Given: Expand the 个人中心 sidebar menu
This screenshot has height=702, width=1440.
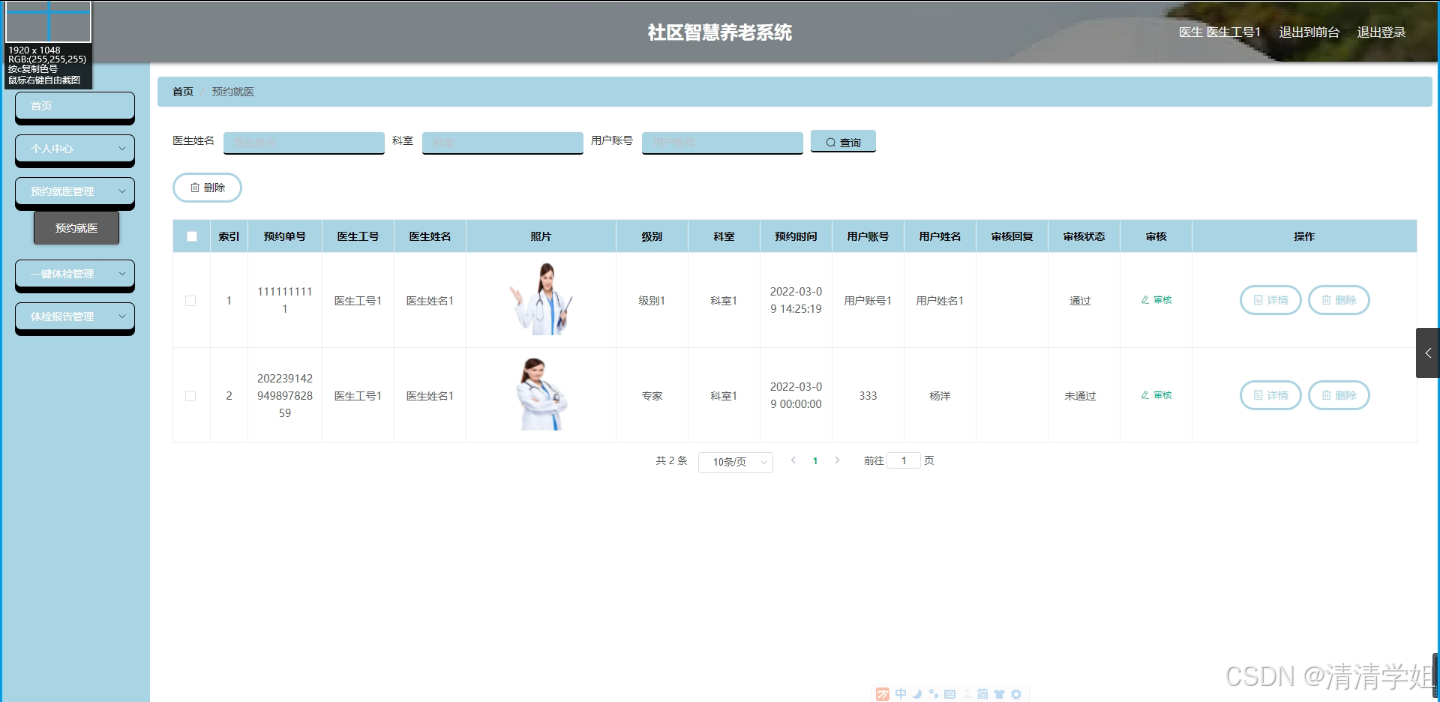Looking at the screenshot, I should click(75, 148).
